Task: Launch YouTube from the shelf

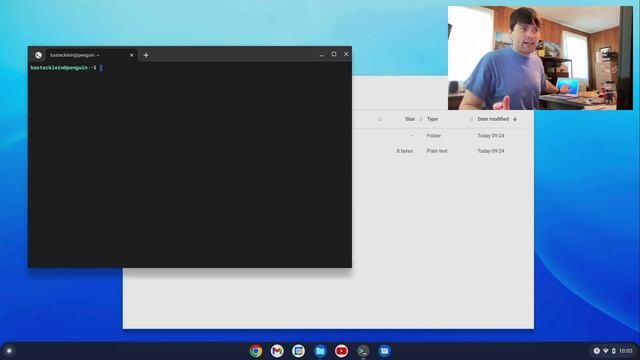Action: (x=341, y=351)
